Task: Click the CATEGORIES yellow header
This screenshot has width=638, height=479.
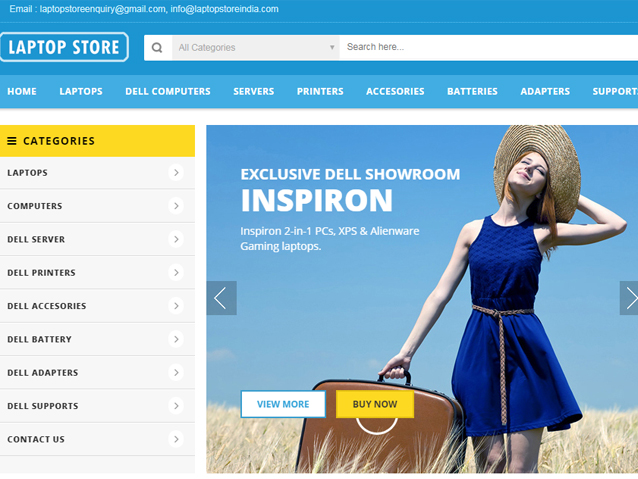Action: (x=97, y=141)
